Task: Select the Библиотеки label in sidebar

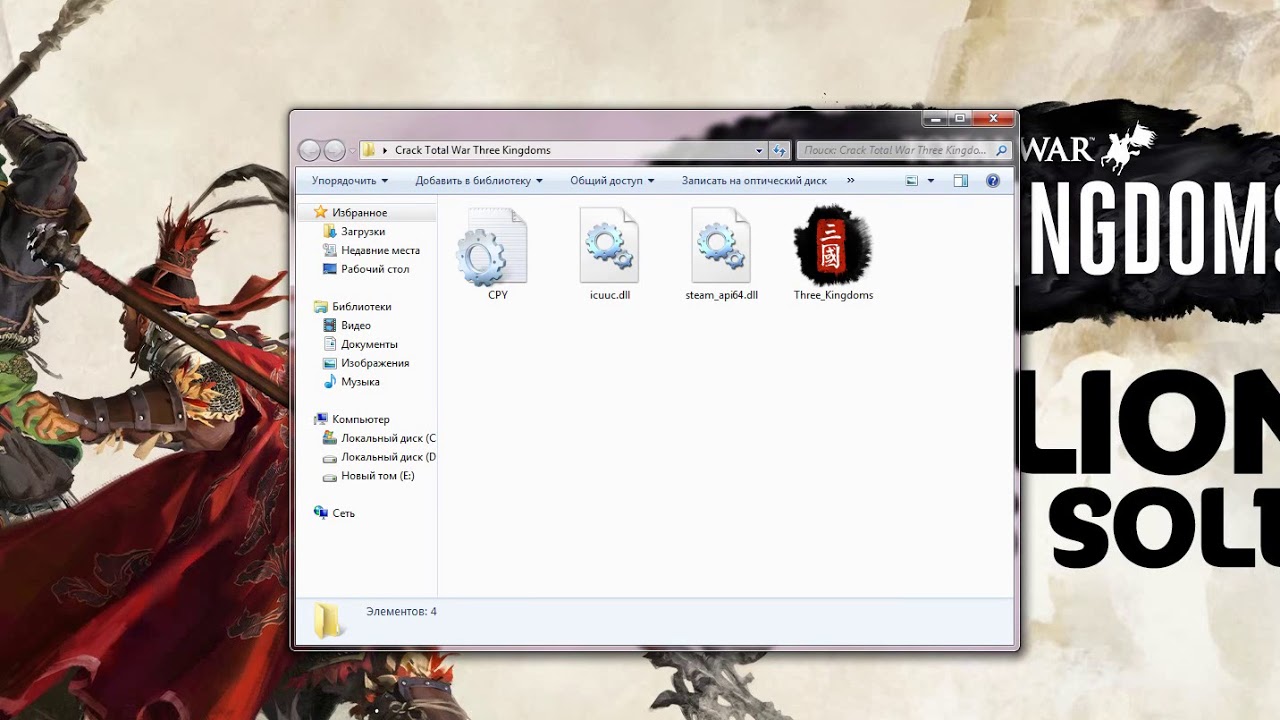Action: 362,307
